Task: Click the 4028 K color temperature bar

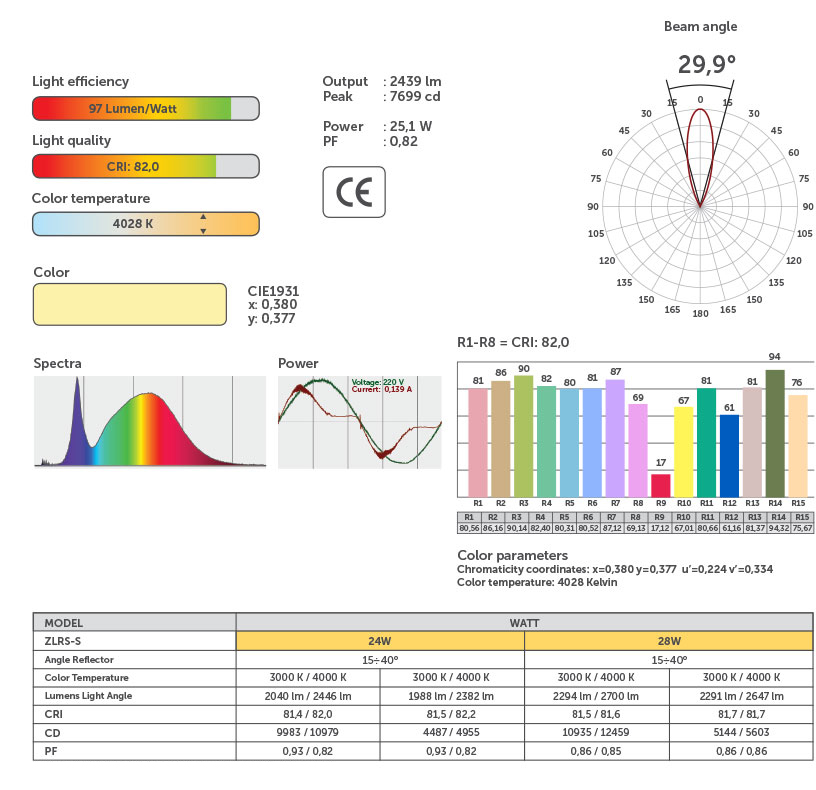Action: point(146,224)
